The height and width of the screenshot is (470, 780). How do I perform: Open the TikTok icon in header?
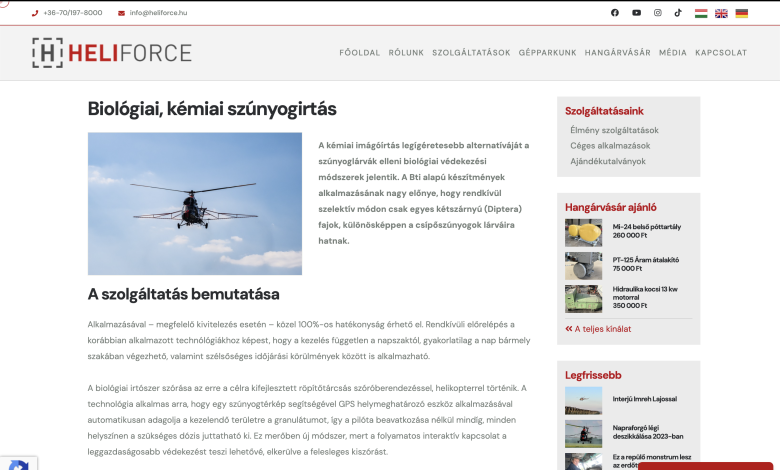click(x=678, y=13)
